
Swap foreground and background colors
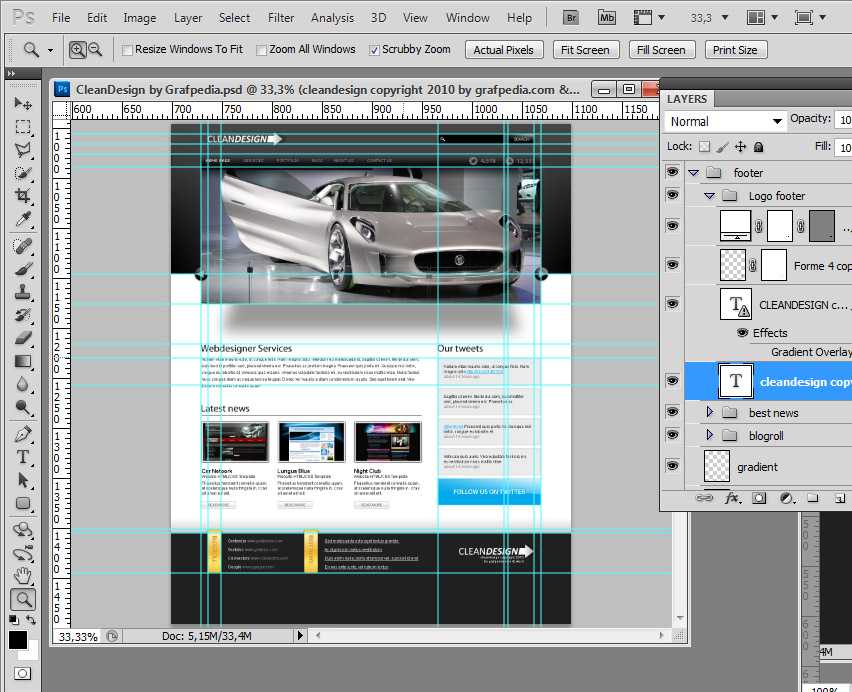pyautogui.click(x=32, y=620)
